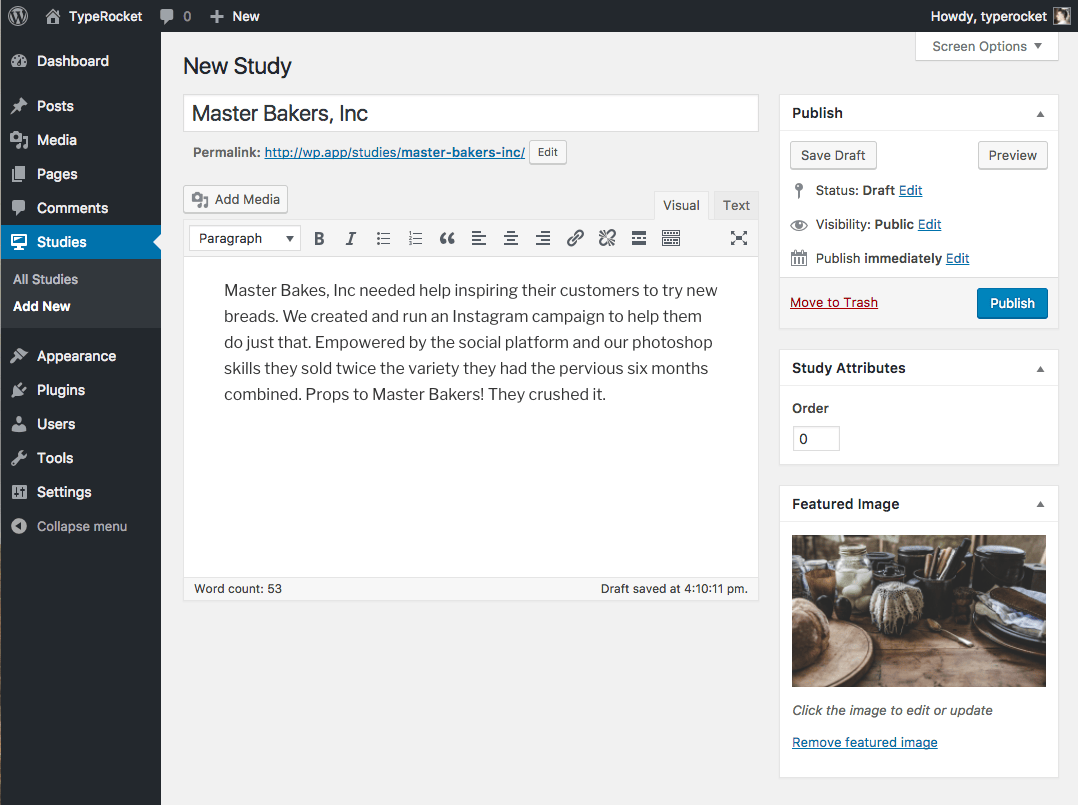Image resolution: width=1078 pixels, height=805 pixels.
Task: Click the permalink Edit button
Action: tap(548, 152)
